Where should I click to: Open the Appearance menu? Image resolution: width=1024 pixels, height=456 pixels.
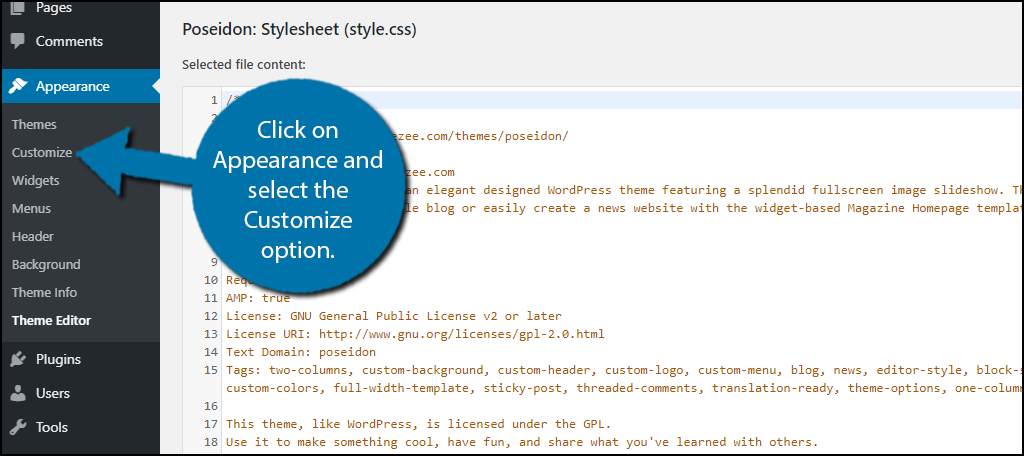click(x=80, y=86)
